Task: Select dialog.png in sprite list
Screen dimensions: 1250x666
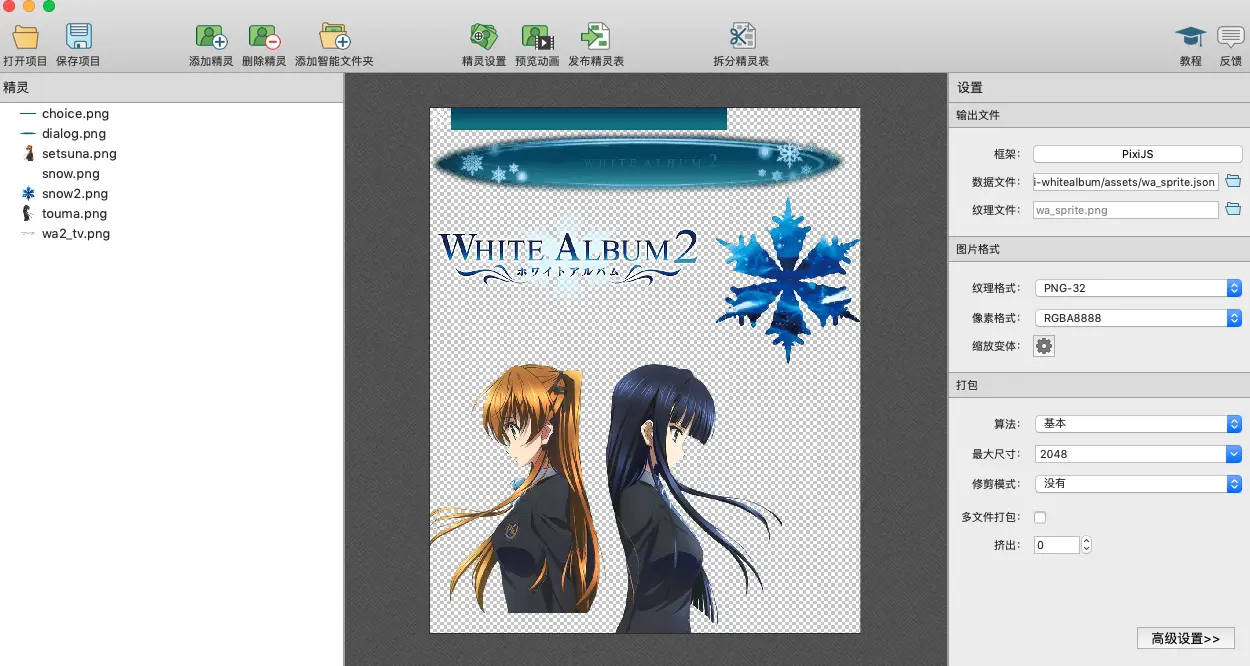Action: pyautogui.click(x=74, y=134)
